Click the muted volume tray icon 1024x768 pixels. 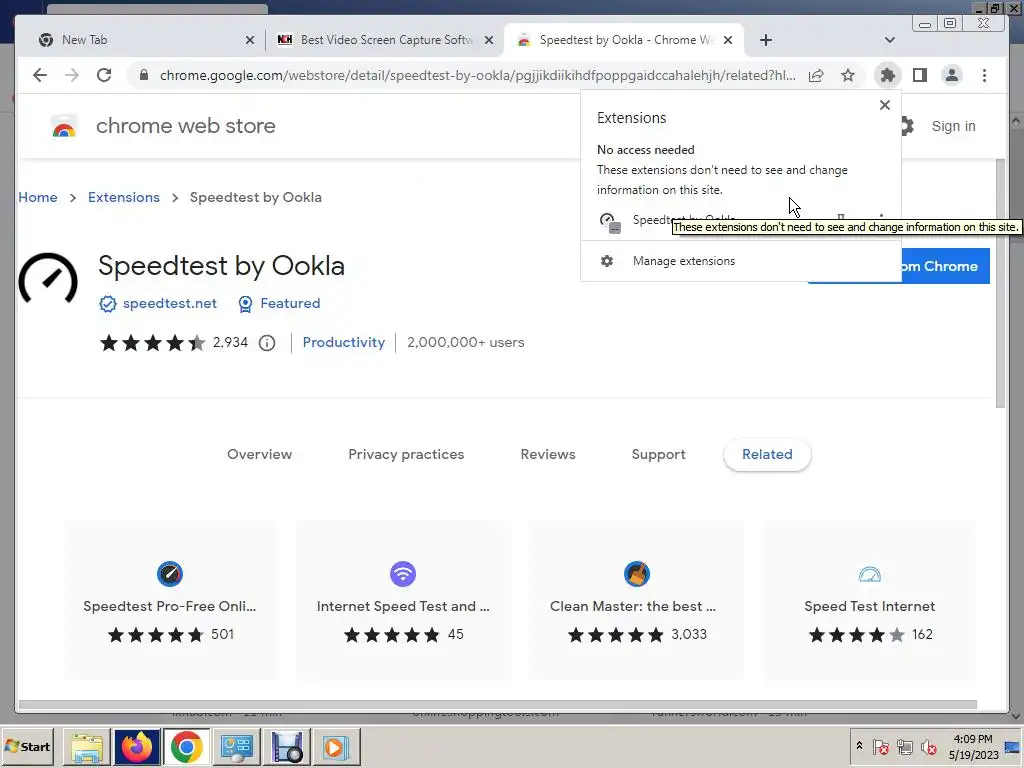click(x=928, y=746)
